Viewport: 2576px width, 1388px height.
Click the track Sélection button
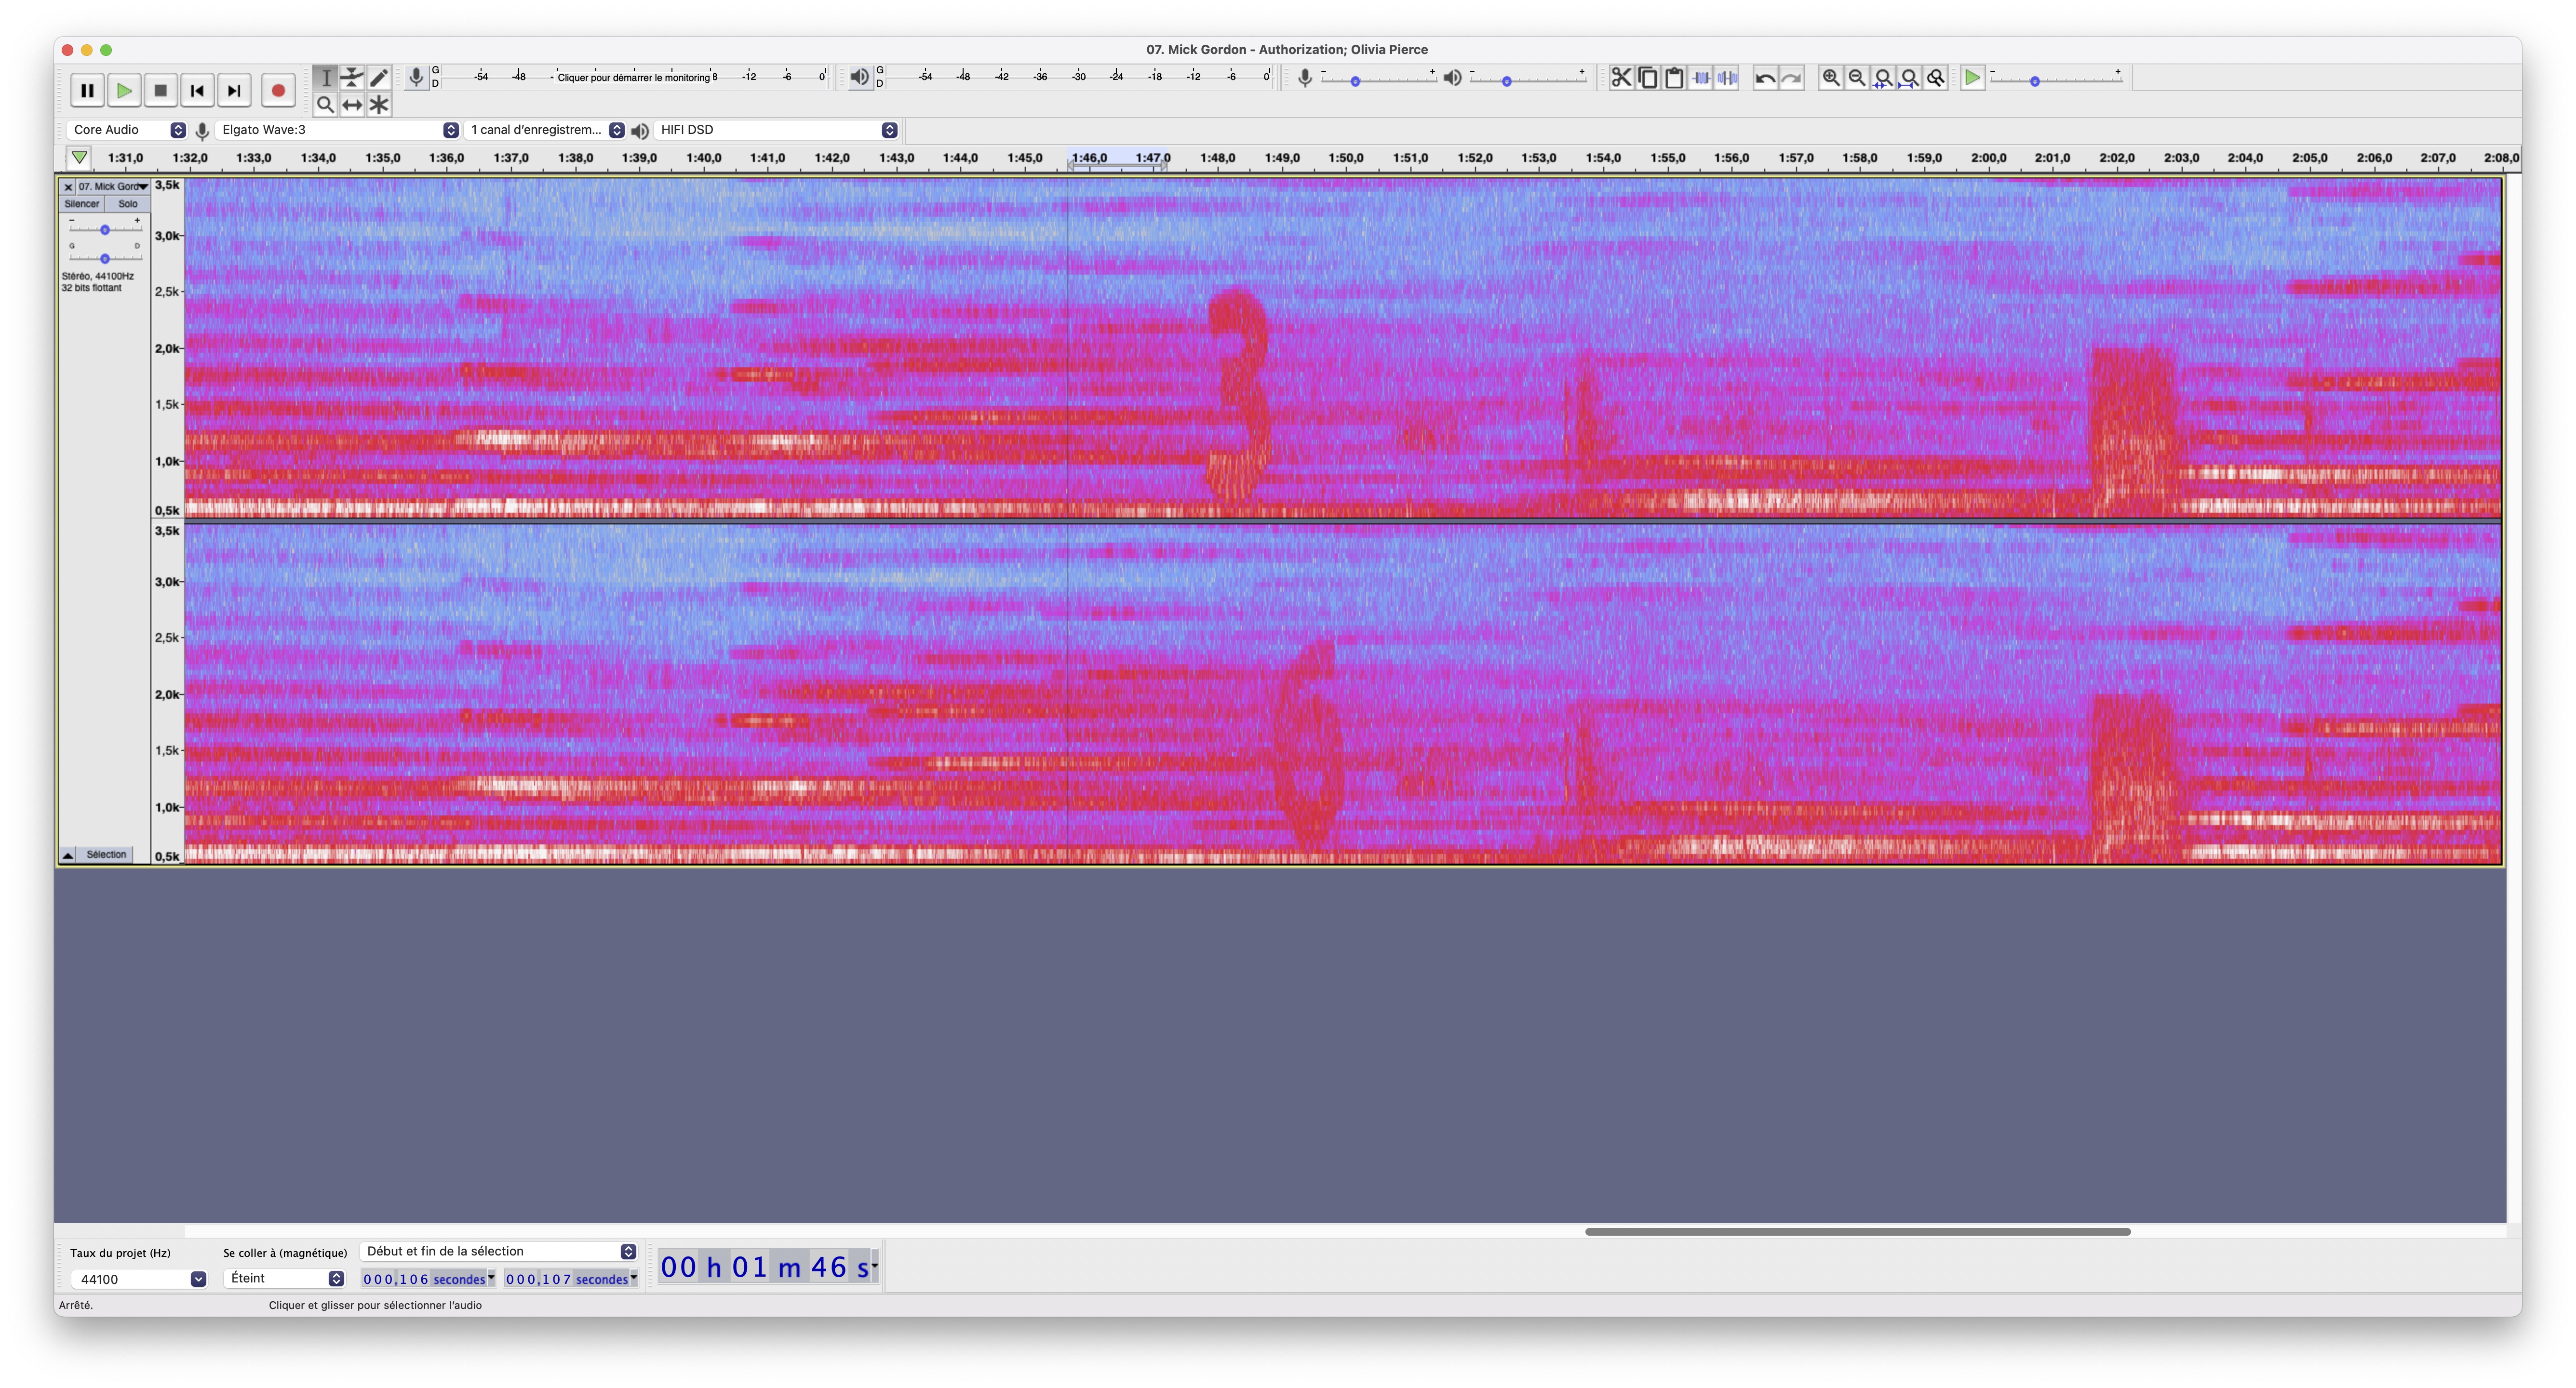pyautogui.click(x=106, y=855)
